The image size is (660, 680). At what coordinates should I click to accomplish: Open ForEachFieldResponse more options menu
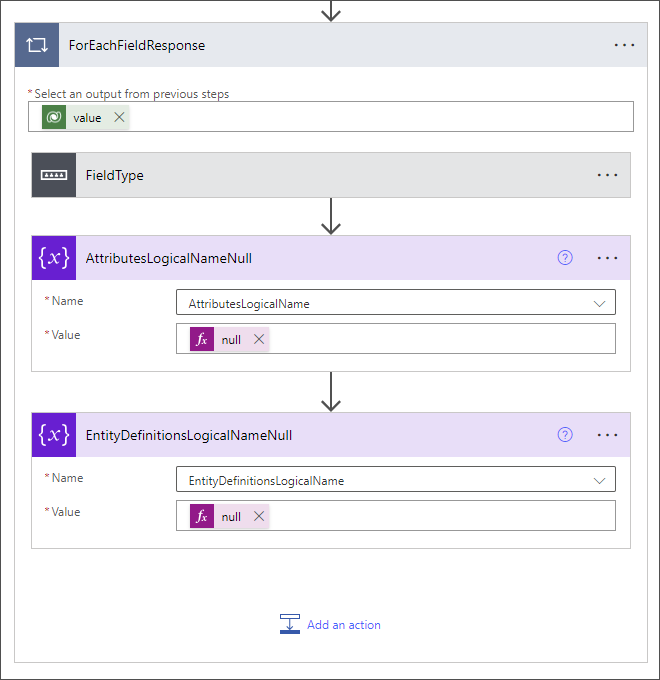click(x=624, y=45)
